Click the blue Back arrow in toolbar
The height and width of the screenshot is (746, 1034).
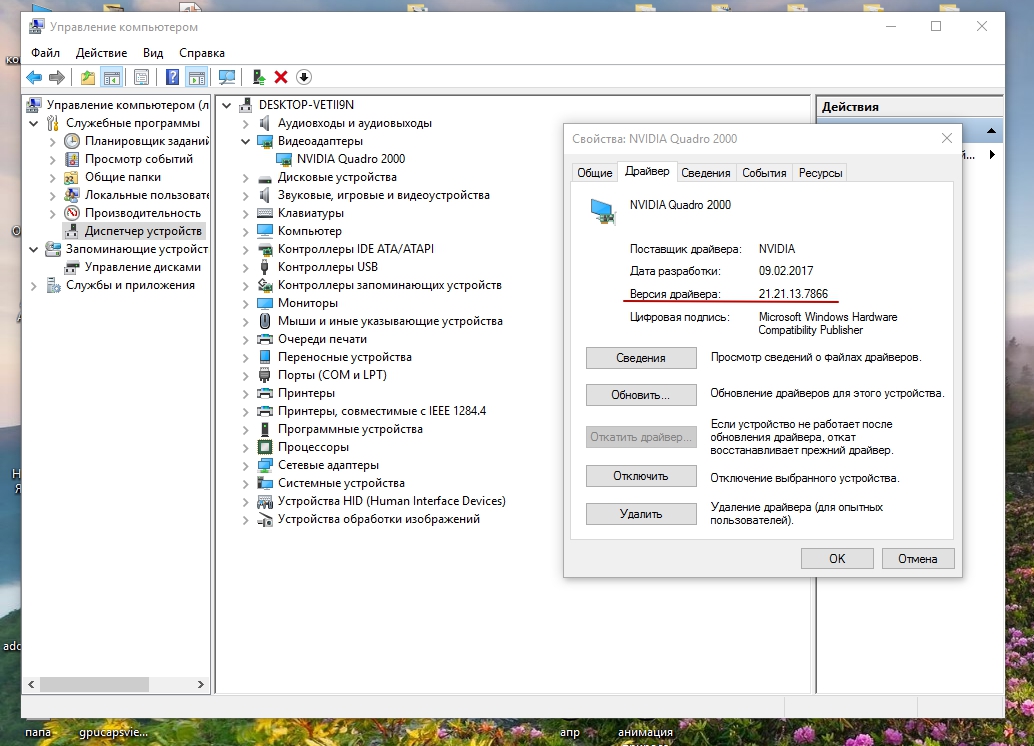tap(34, 77)
